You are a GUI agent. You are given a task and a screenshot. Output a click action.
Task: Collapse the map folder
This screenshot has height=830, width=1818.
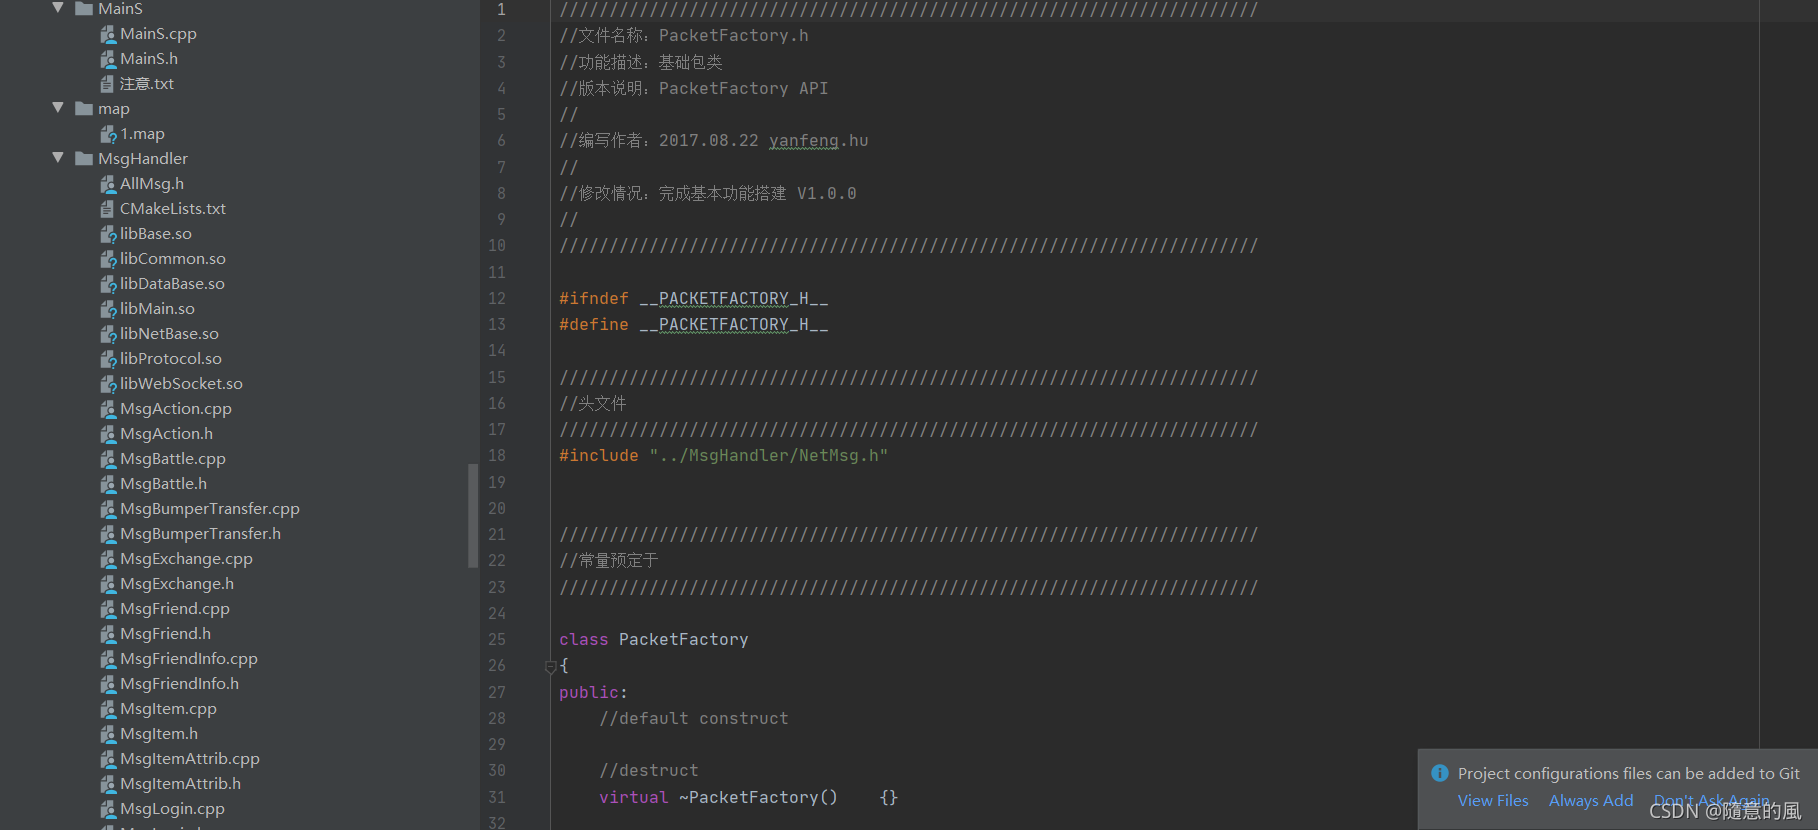tap(58, 108)
